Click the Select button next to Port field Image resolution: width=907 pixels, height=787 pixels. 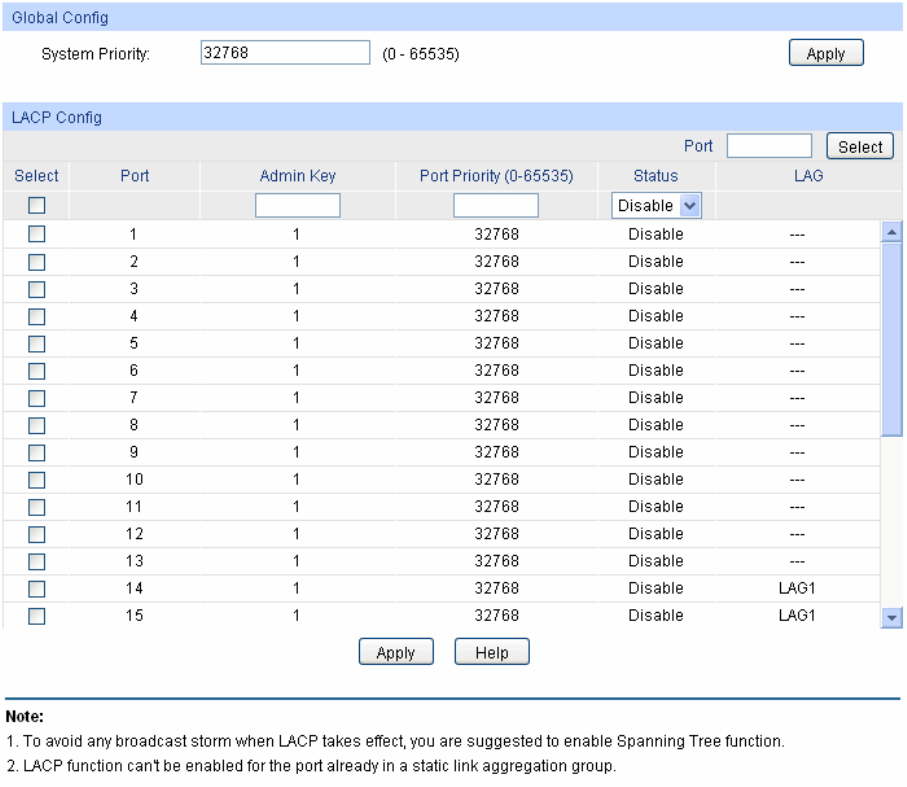pyautogui.click(x=859, y=147)
